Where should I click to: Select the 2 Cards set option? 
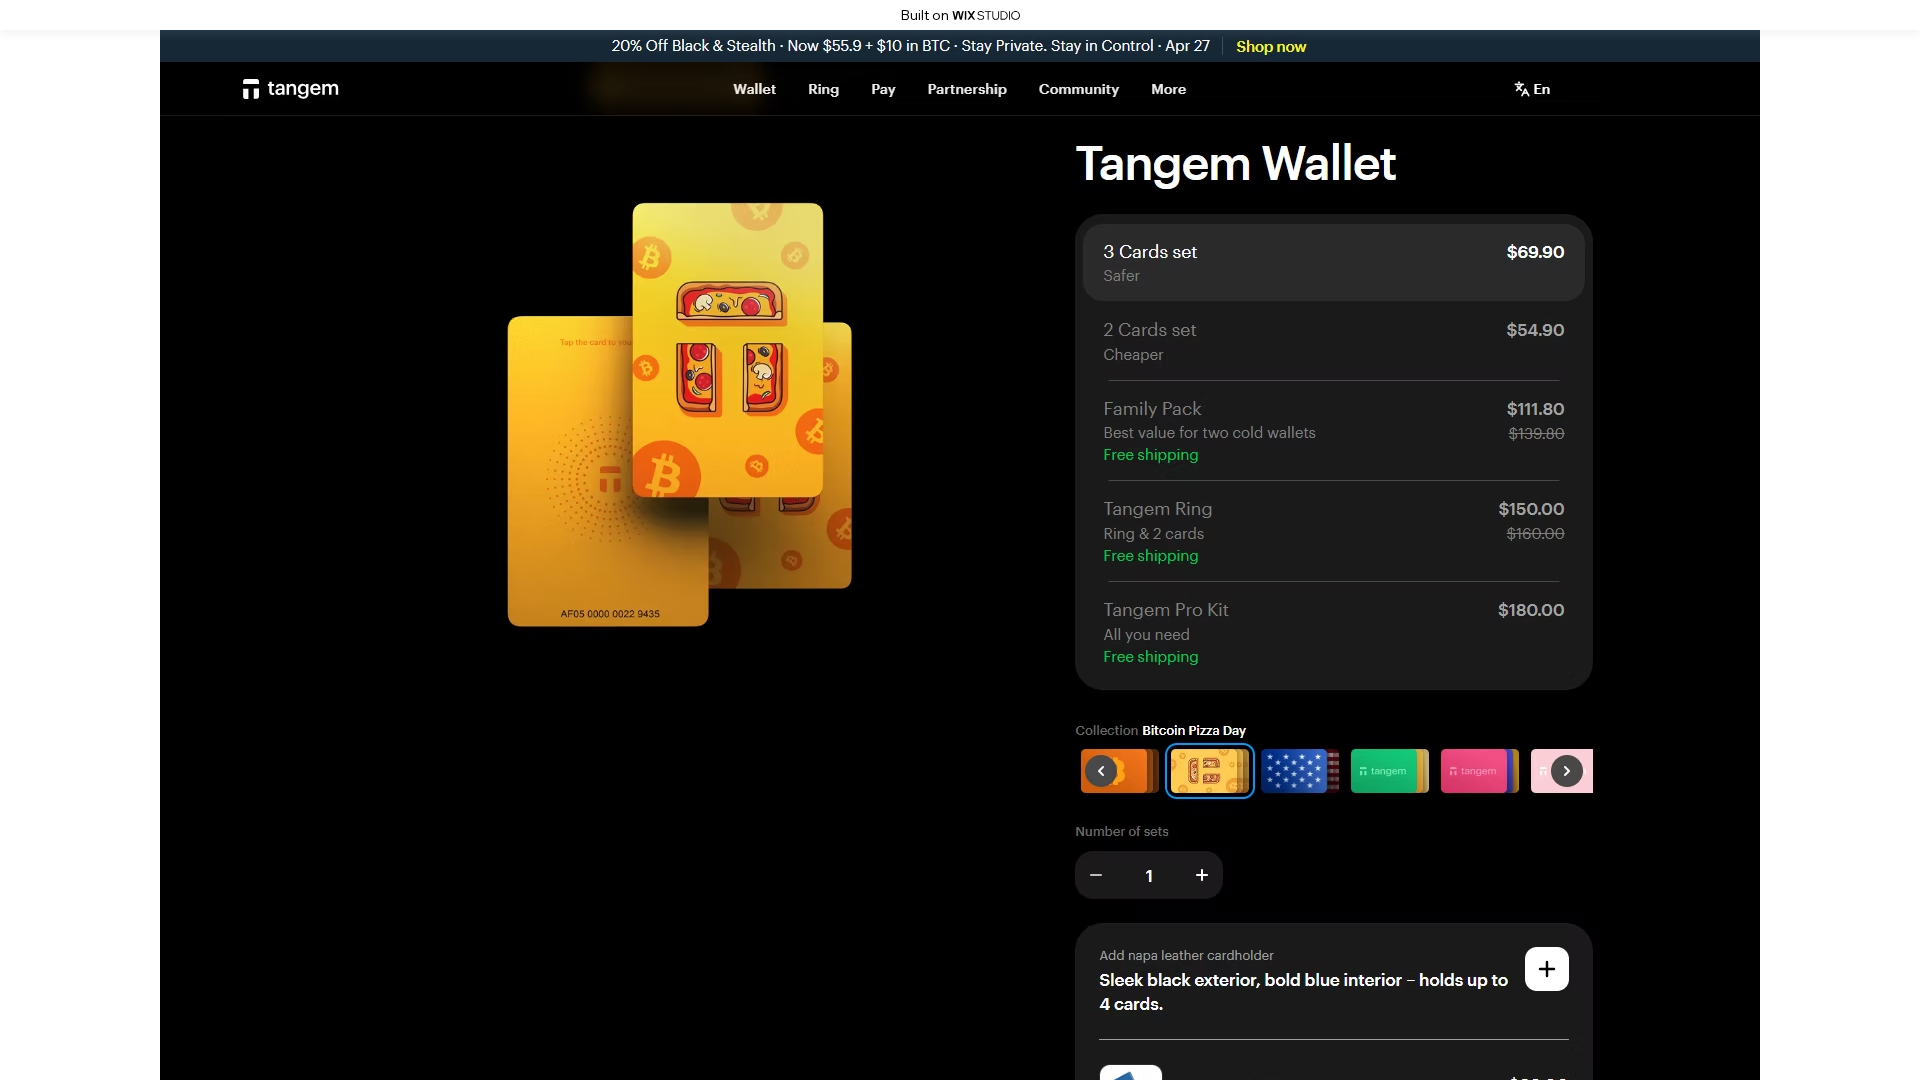tap(1334, 341)
